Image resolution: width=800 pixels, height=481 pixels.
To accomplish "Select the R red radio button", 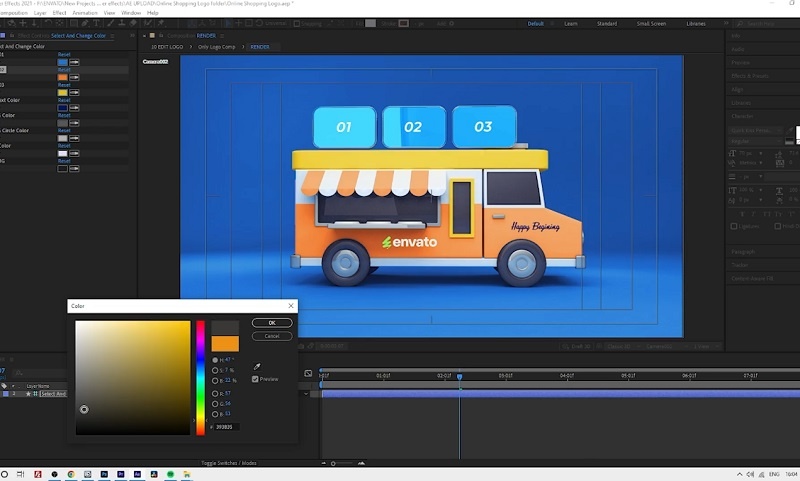I will click(215, 393).
